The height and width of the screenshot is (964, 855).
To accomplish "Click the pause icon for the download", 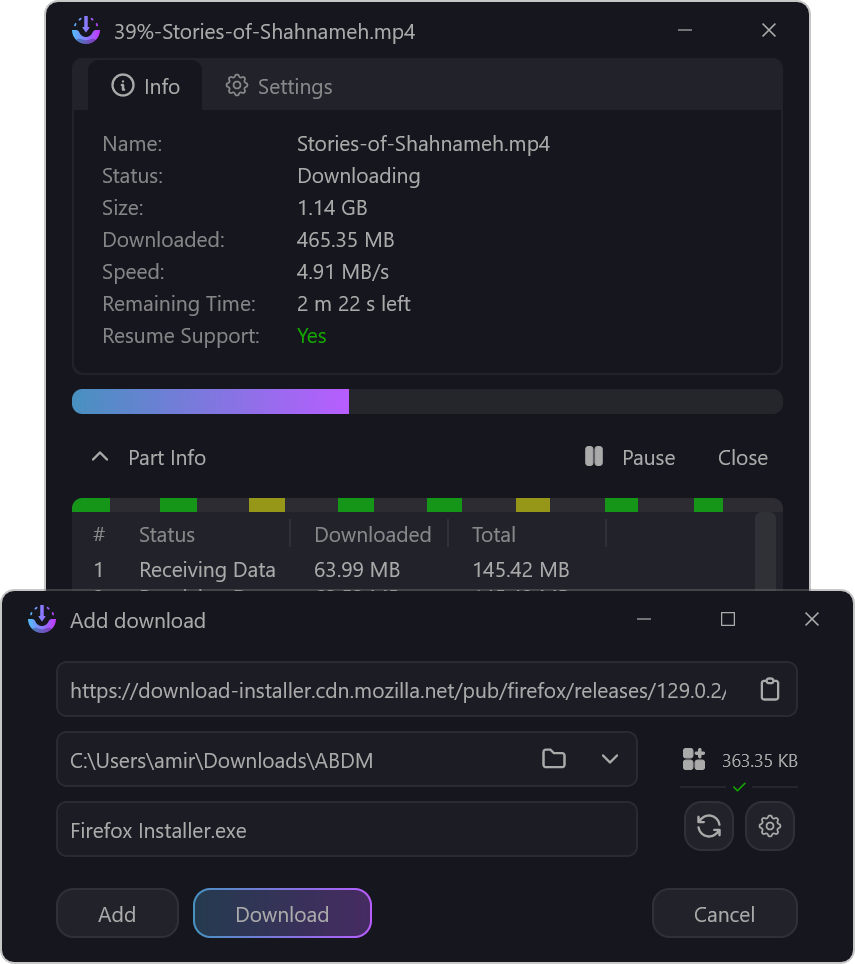I will [594, 457].
